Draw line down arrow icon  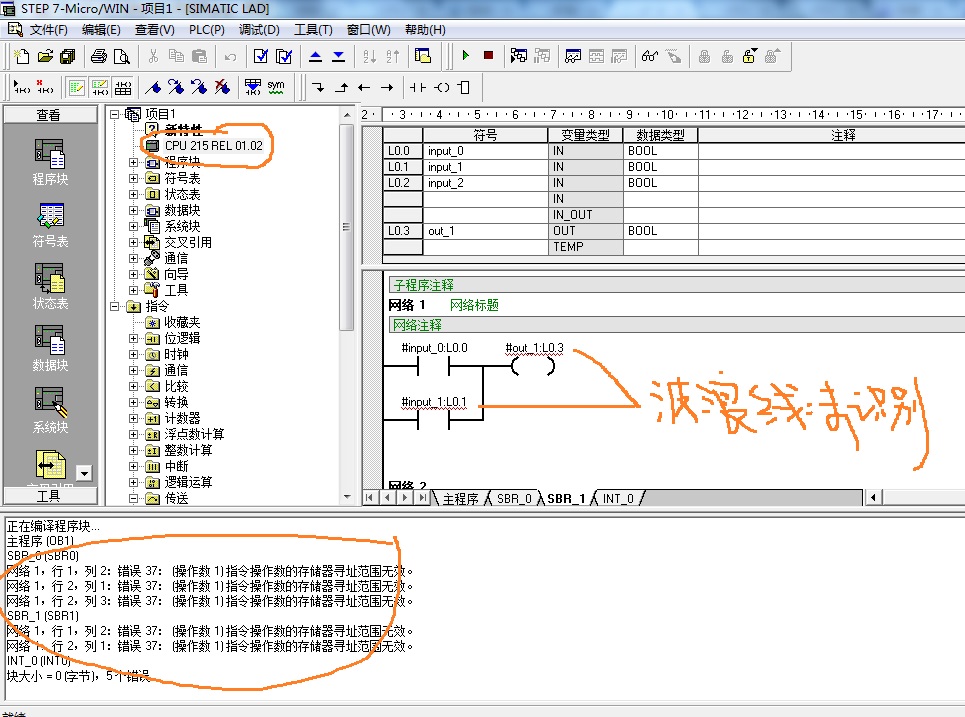coord(318,87)
